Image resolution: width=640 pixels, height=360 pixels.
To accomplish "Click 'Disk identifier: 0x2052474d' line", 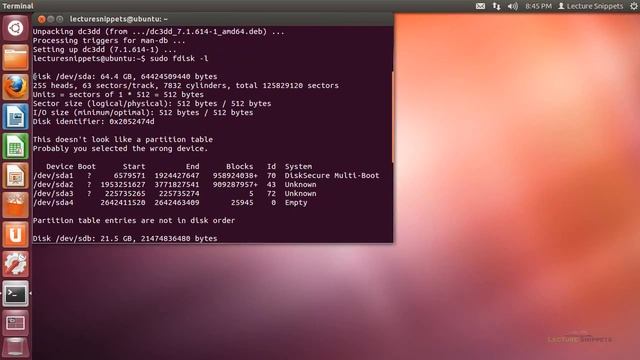I will point(93,122).
